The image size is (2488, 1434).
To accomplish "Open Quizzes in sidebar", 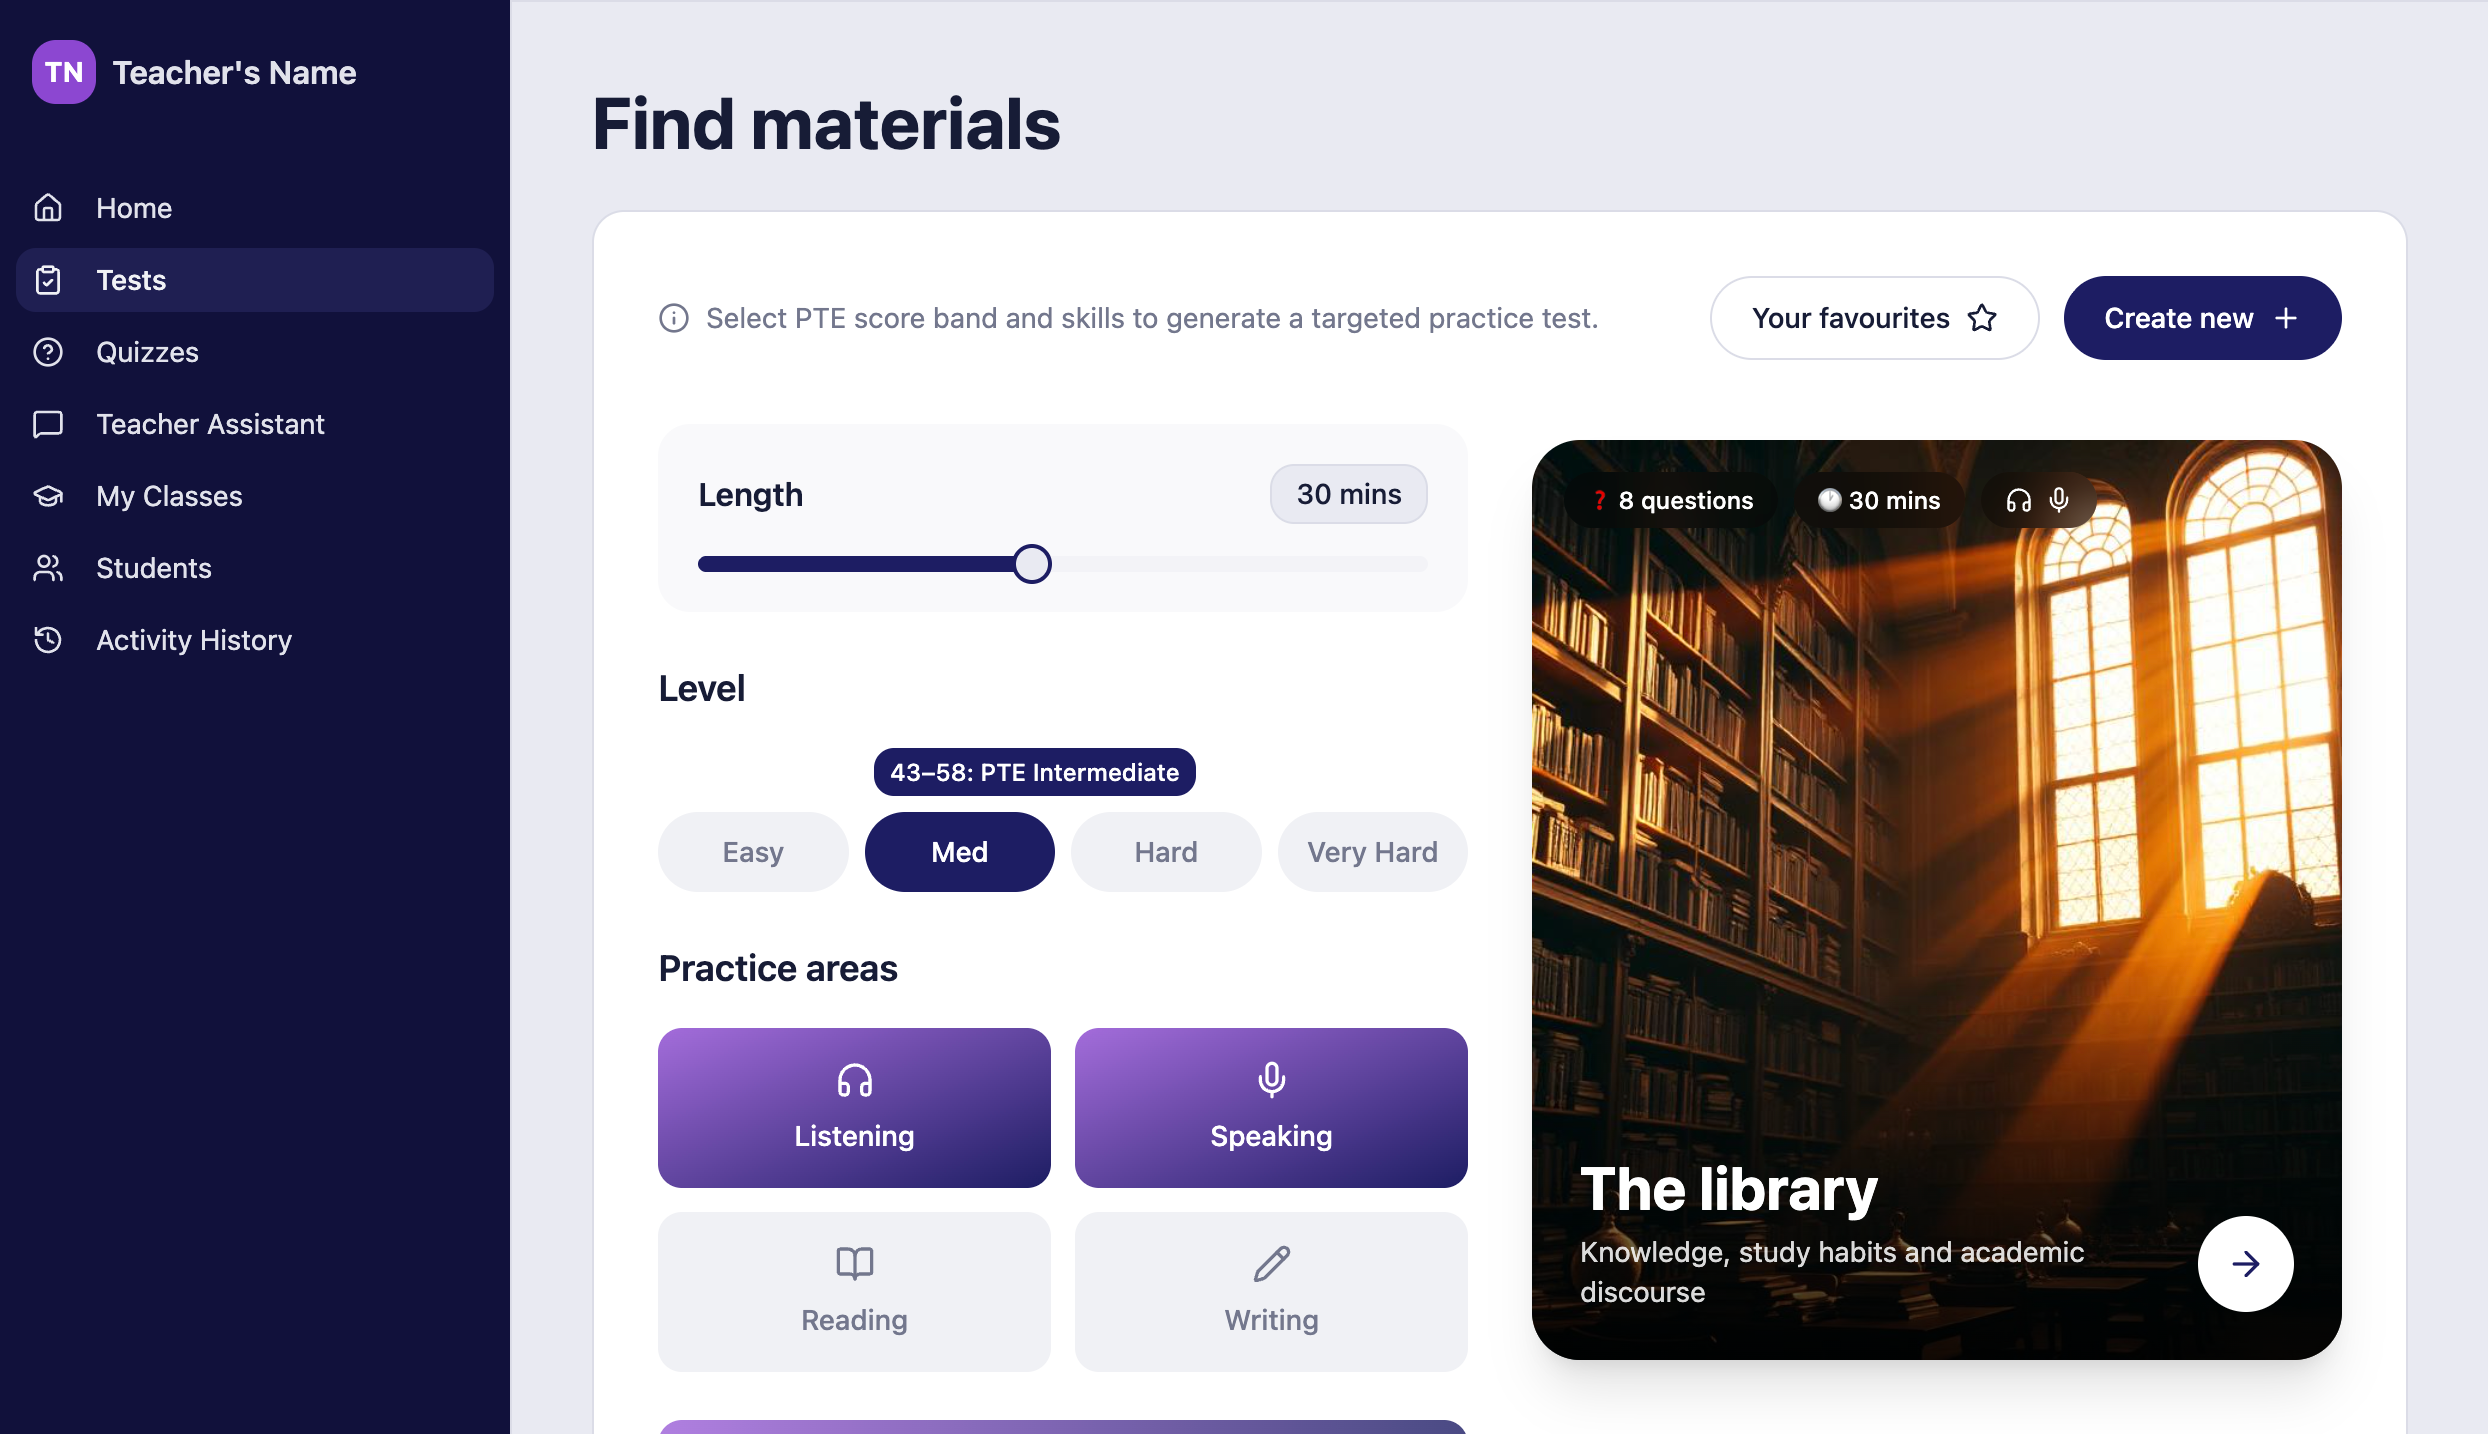I will coord(255,352).
